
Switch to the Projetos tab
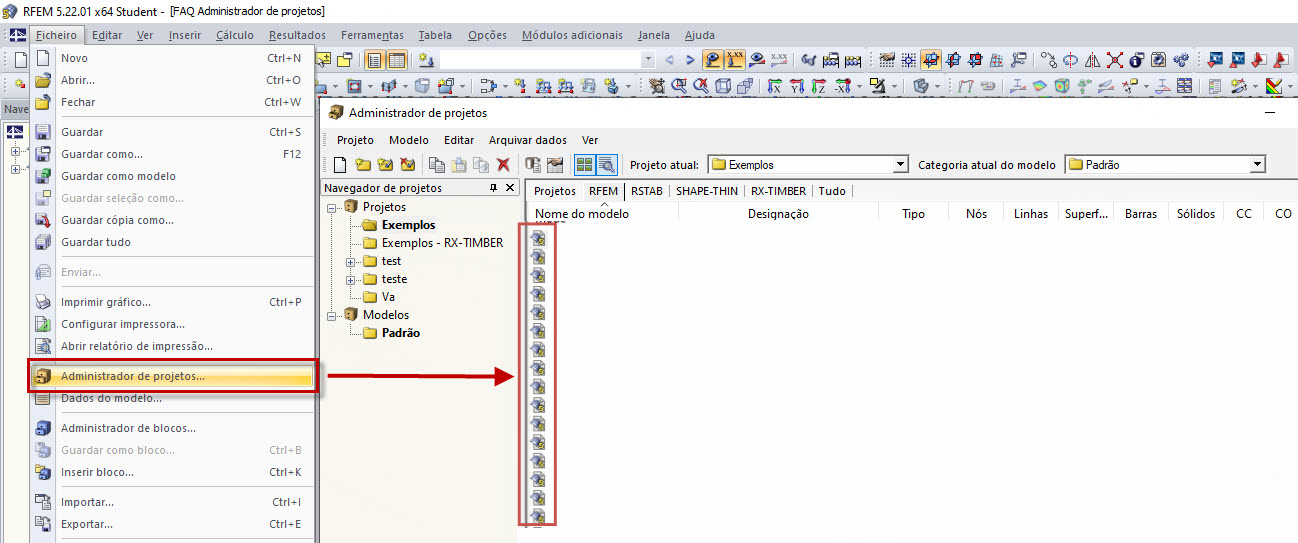555,191
